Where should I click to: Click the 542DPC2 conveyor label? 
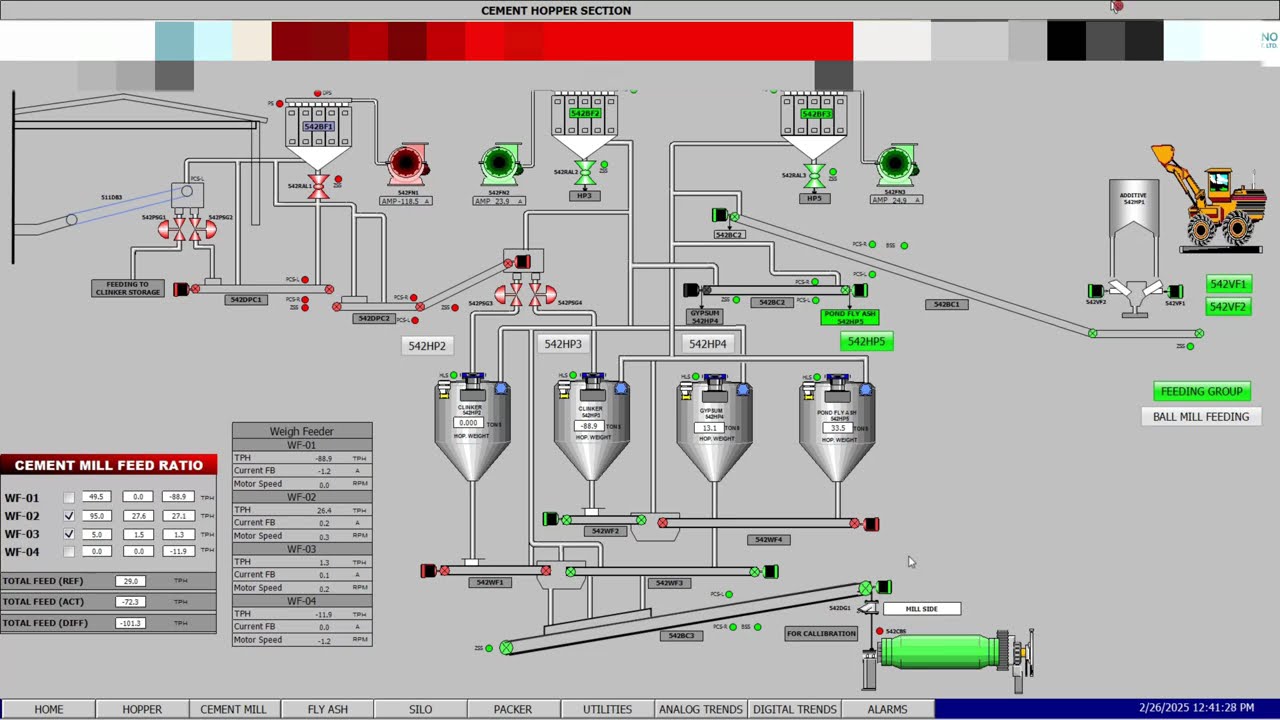tap(373, 318)
